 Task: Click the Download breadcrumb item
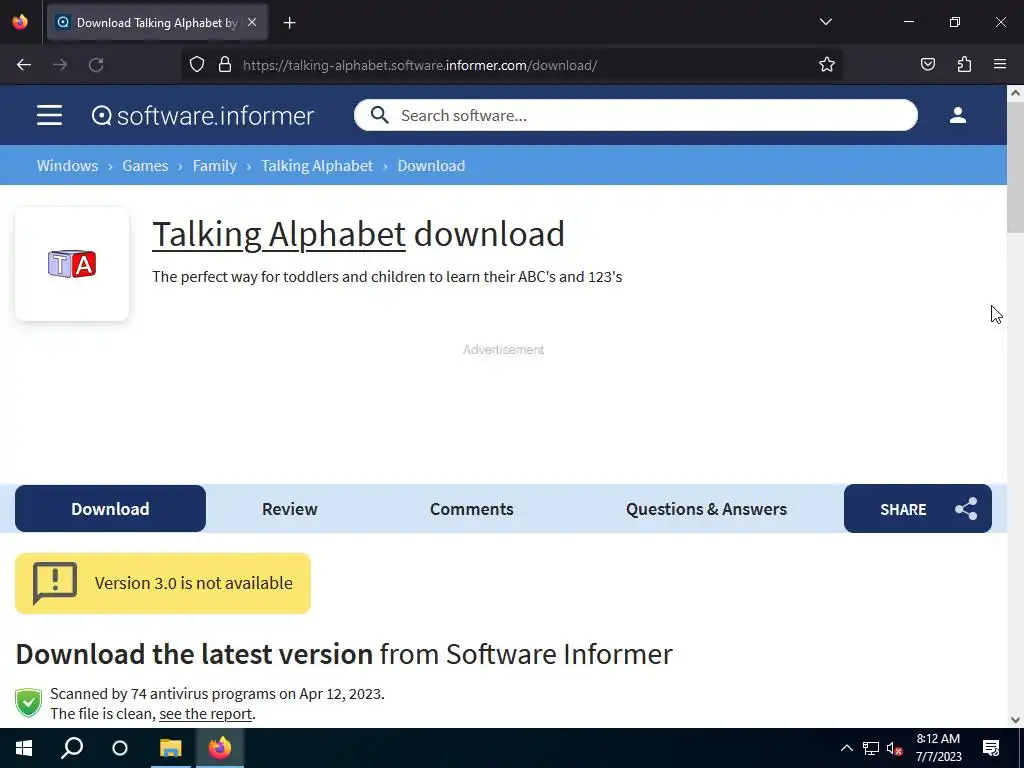(431, 166)
